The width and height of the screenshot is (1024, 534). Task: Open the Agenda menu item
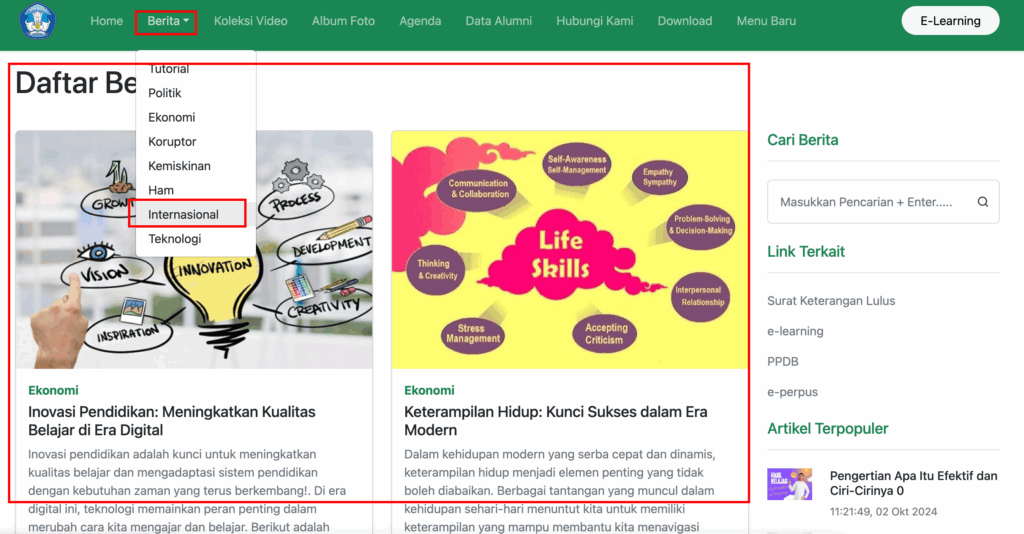pyautogui.click(x=420, y=21)
